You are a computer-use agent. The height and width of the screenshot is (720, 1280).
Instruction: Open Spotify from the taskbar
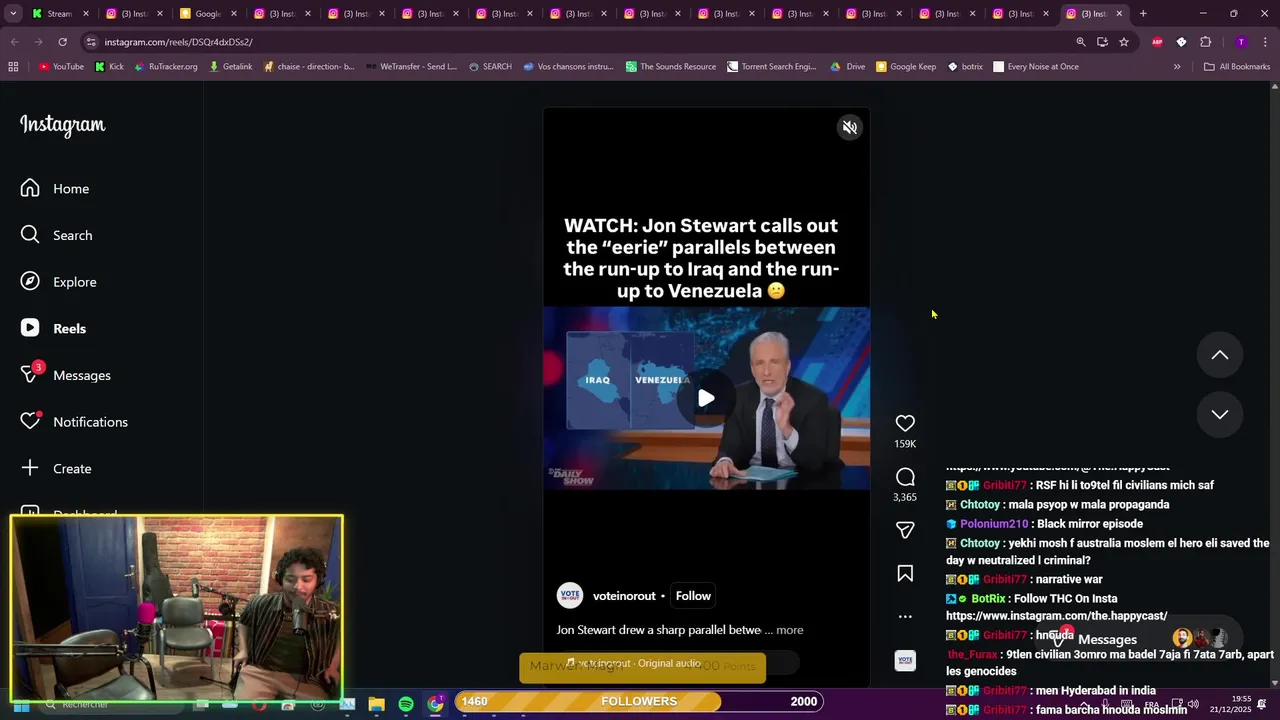(x=406, y=704)
